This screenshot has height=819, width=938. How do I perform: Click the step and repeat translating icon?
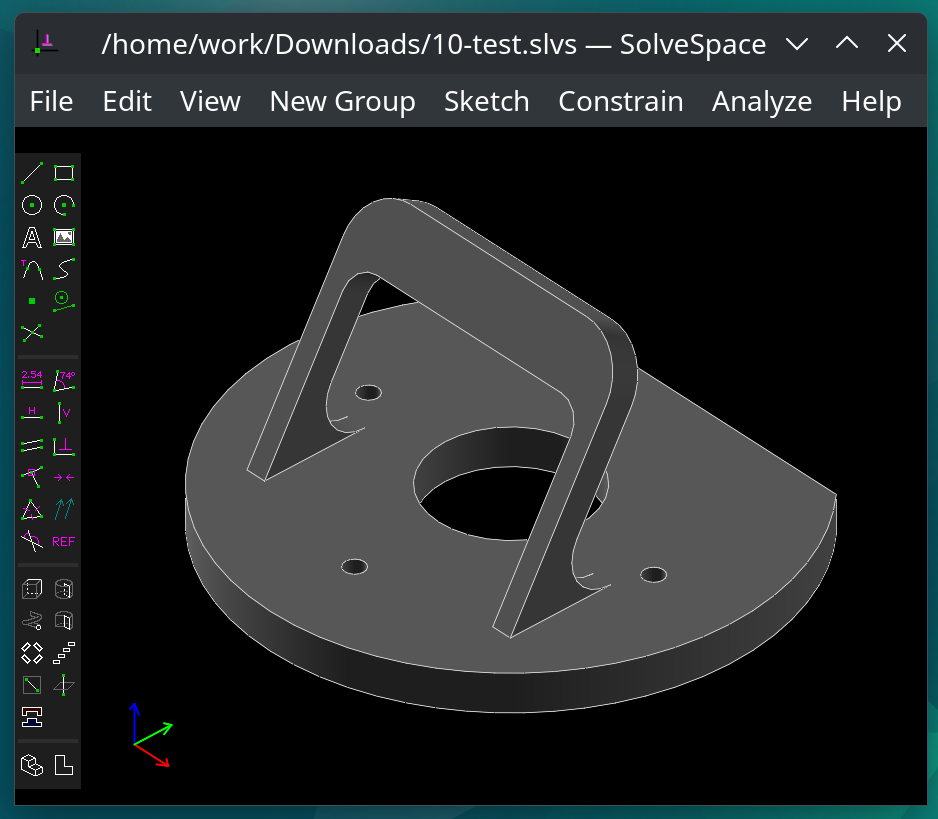point(64,653)
